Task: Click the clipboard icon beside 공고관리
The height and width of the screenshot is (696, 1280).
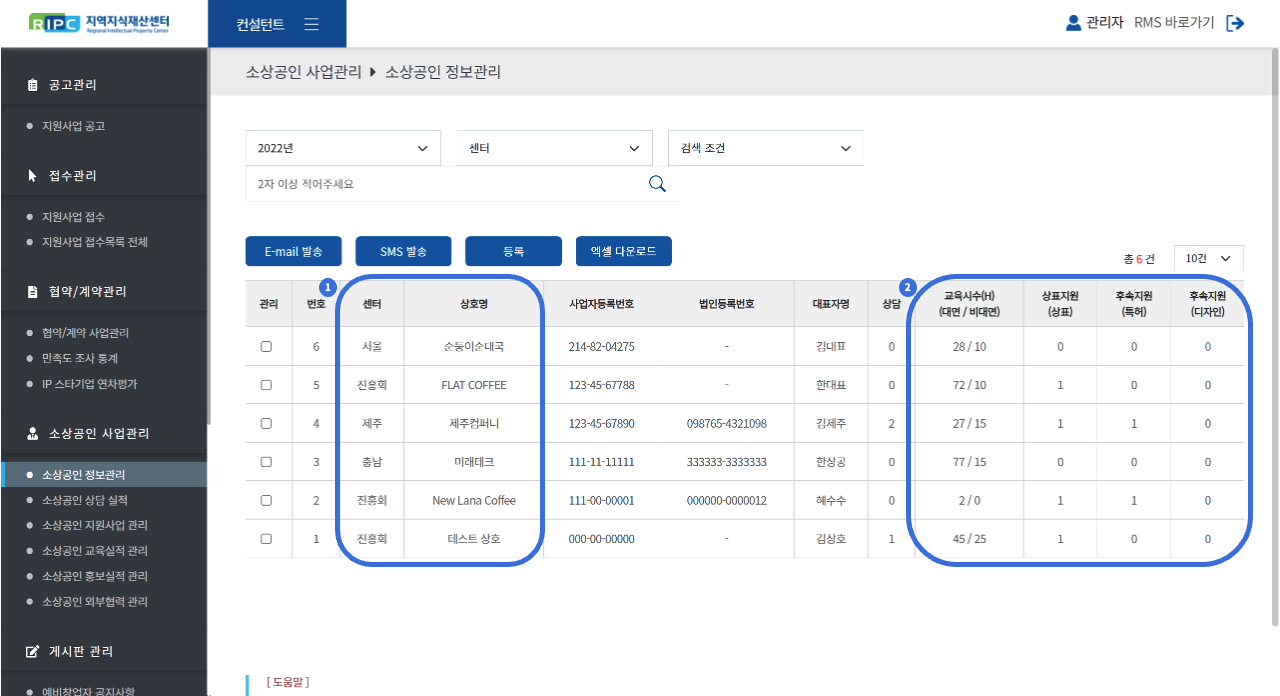Action: coord(32,85)
